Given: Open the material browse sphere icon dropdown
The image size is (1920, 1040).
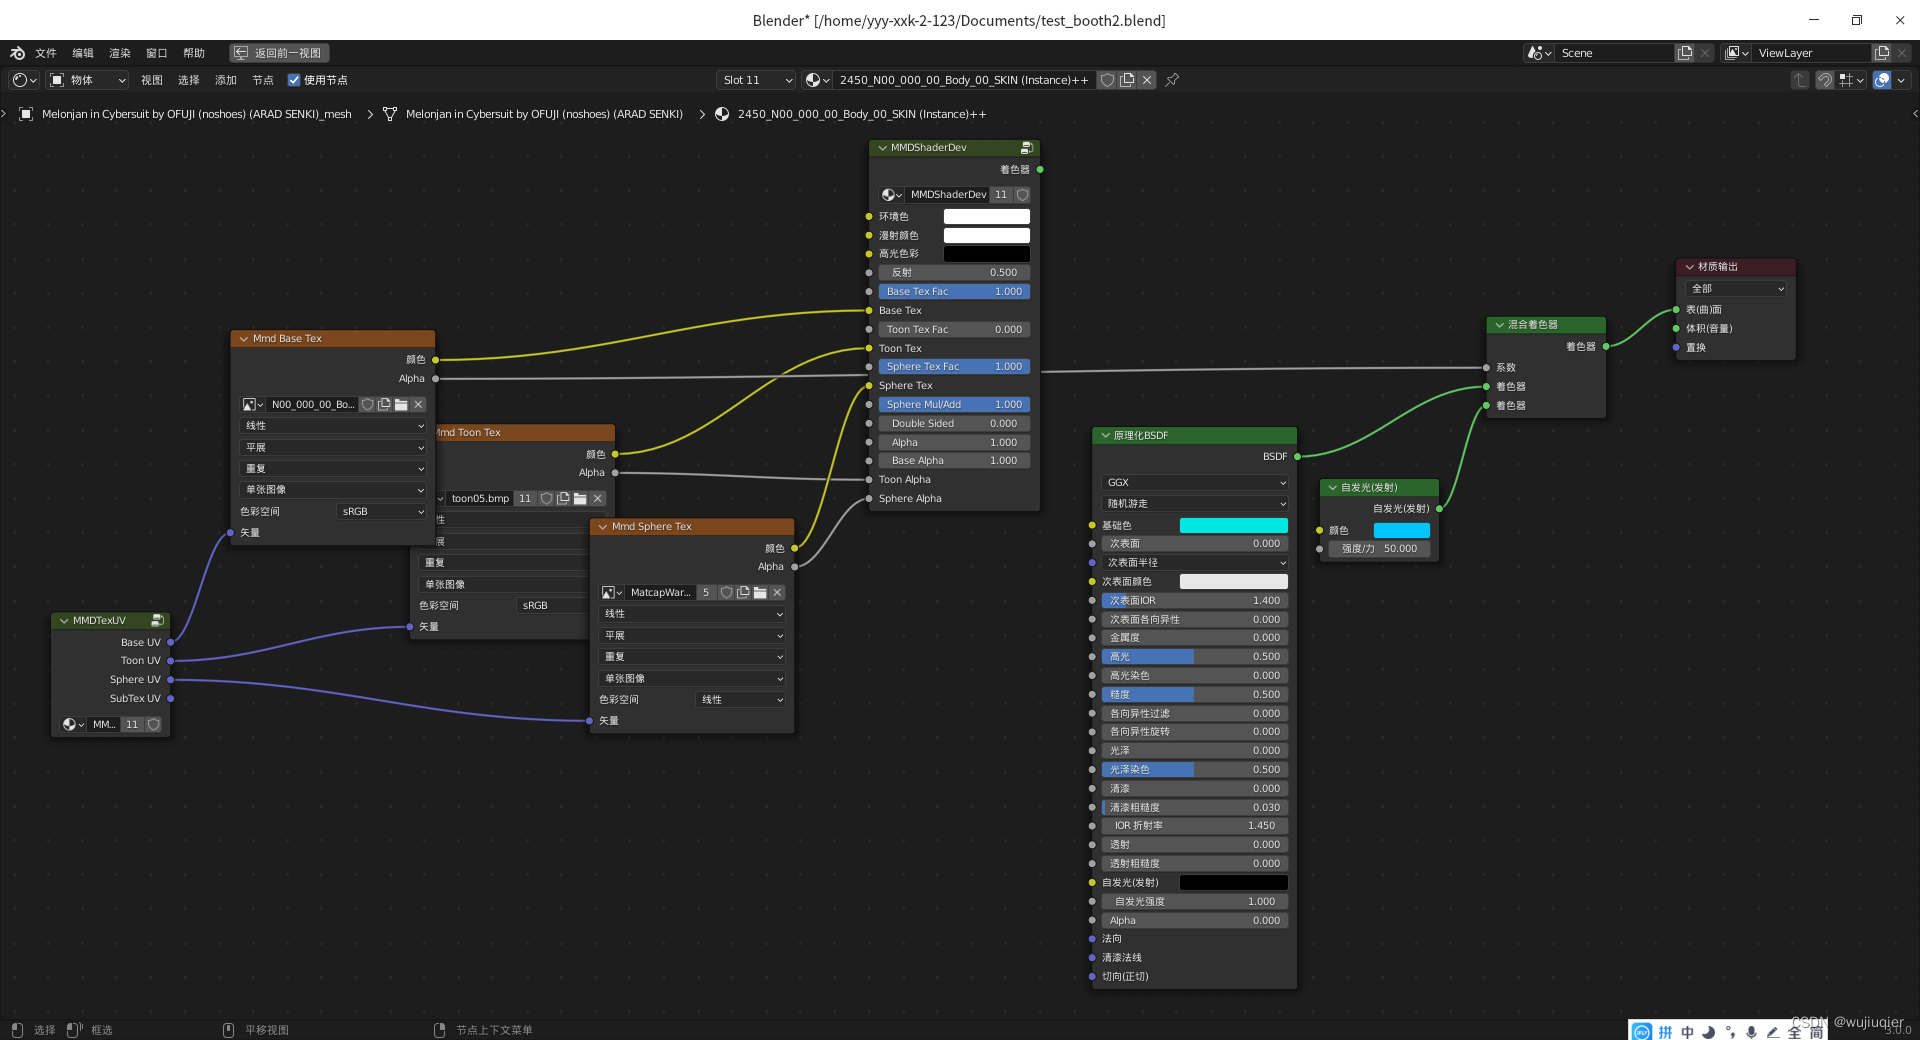Looking at the screenshot, I should click(x=818, y=80).
